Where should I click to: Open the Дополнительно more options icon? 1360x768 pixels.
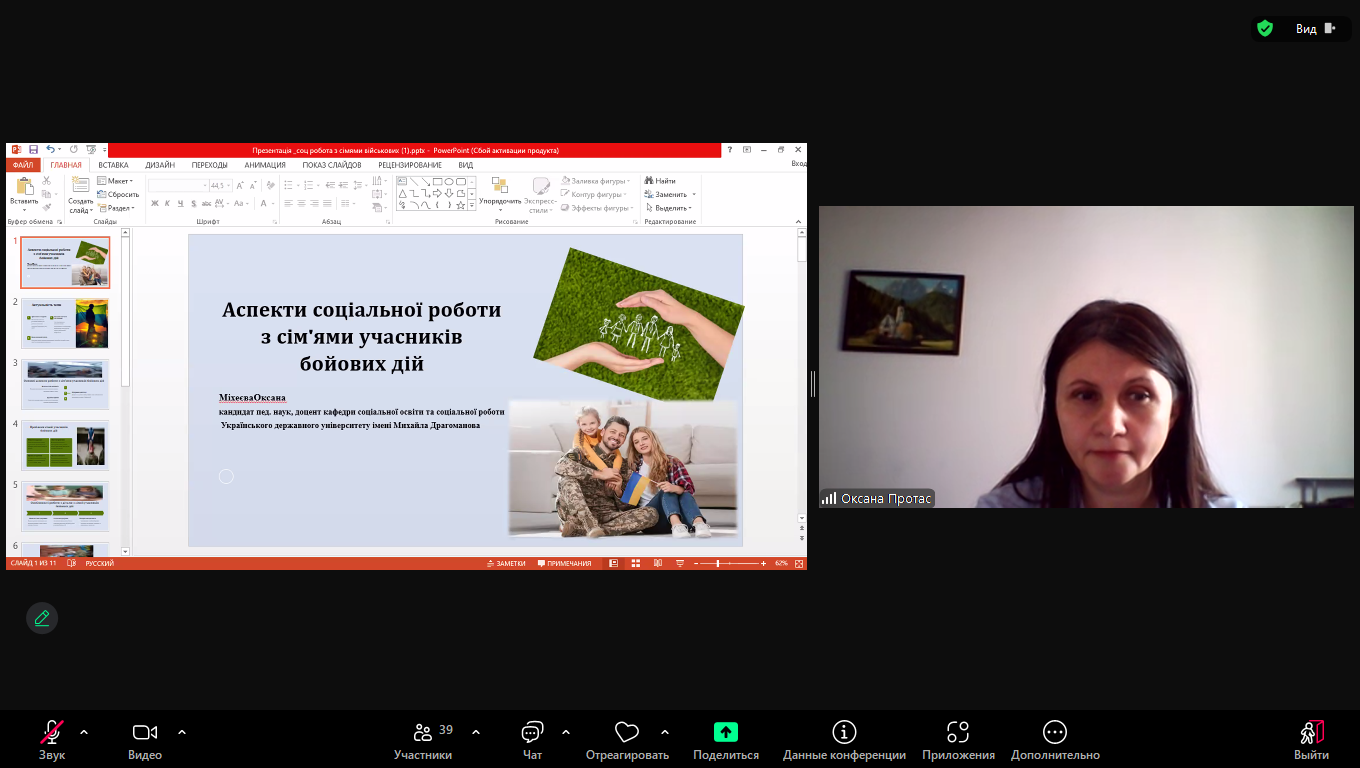click(1055, 732)
